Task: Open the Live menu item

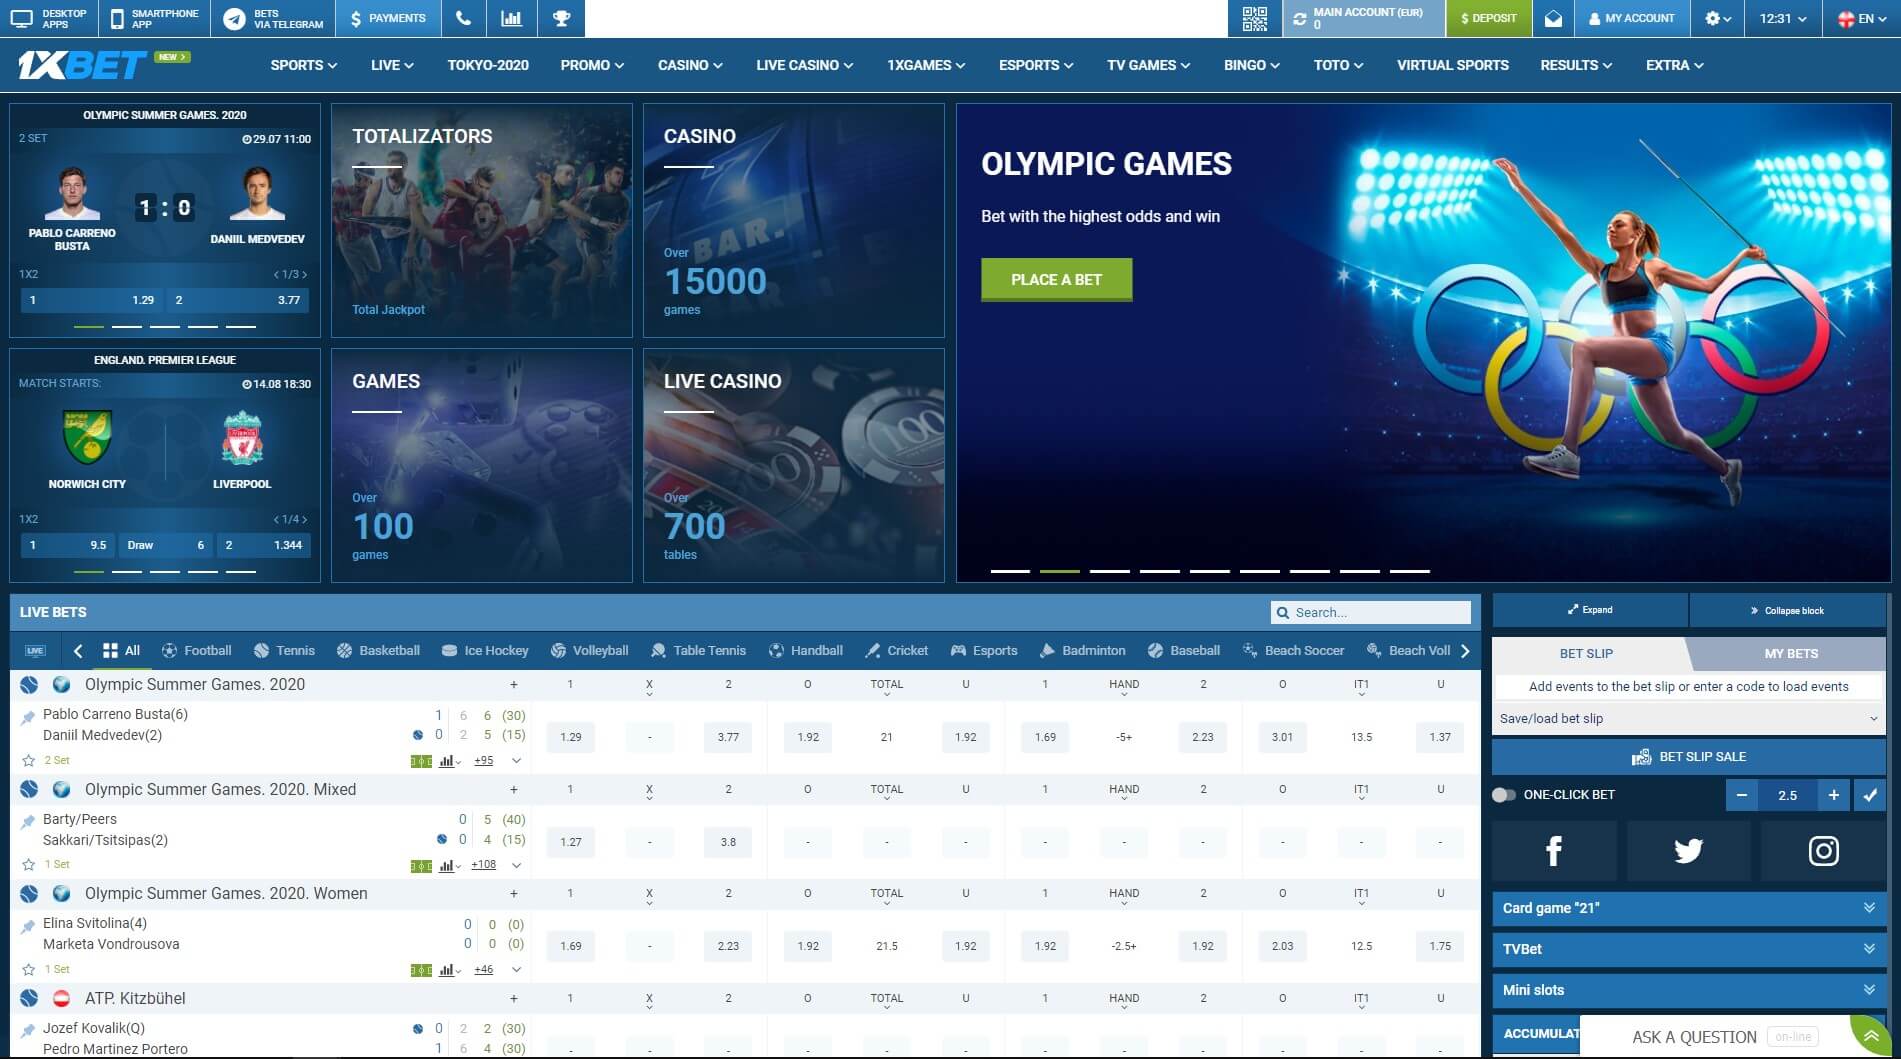Action: (x=392, y=65)
